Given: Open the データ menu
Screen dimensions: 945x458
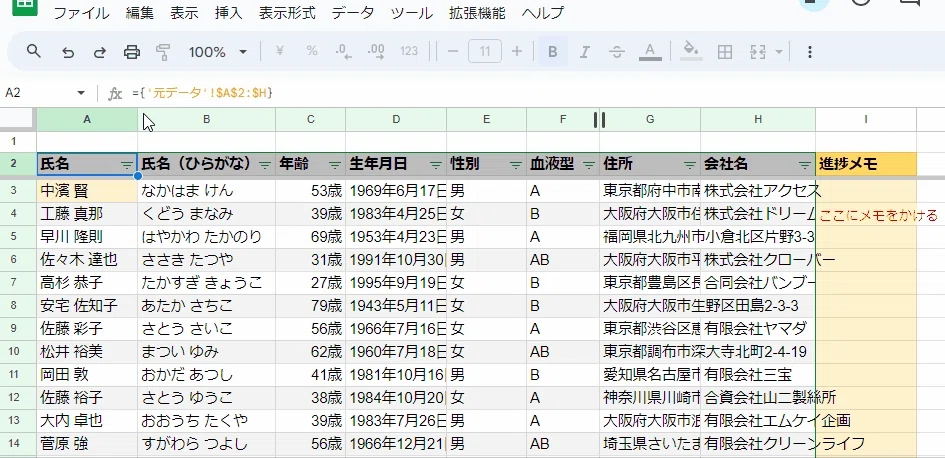Looking at the screenshot, I should (x=353, y=13).
